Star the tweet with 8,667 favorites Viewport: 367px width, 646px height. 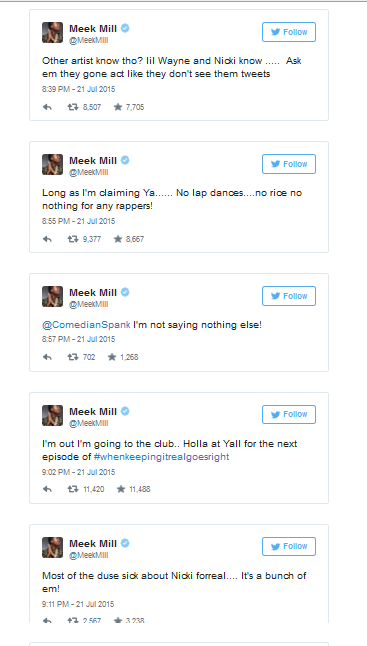tap(118, 239)
